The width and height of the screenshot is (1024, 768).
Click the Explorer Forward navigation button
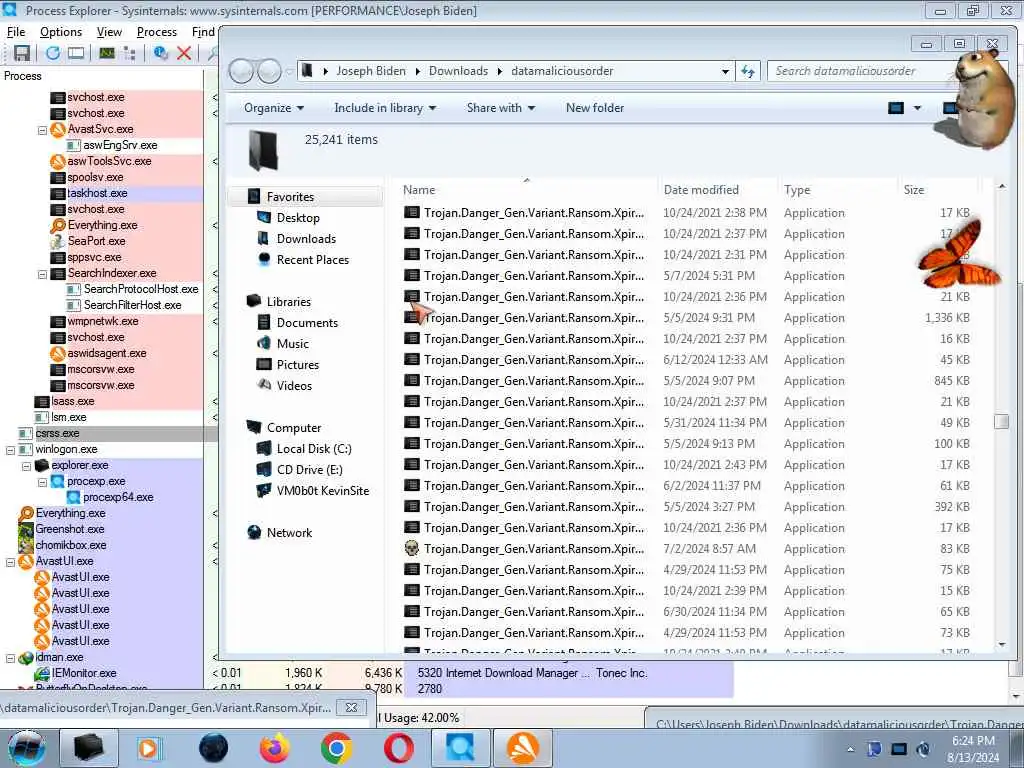[x=268, y=71]
